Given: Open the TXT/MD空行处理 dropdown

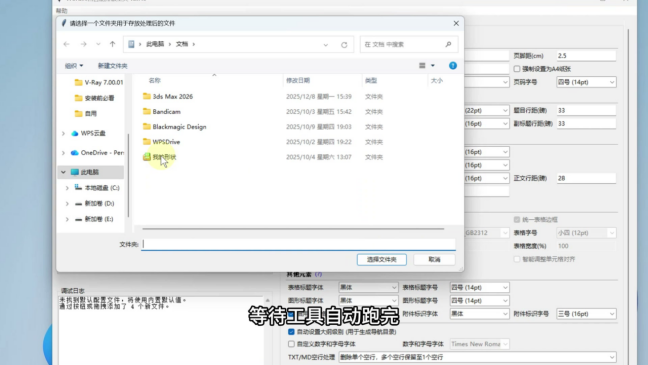Looking at the screenshot, I should (x=477, y=357).
